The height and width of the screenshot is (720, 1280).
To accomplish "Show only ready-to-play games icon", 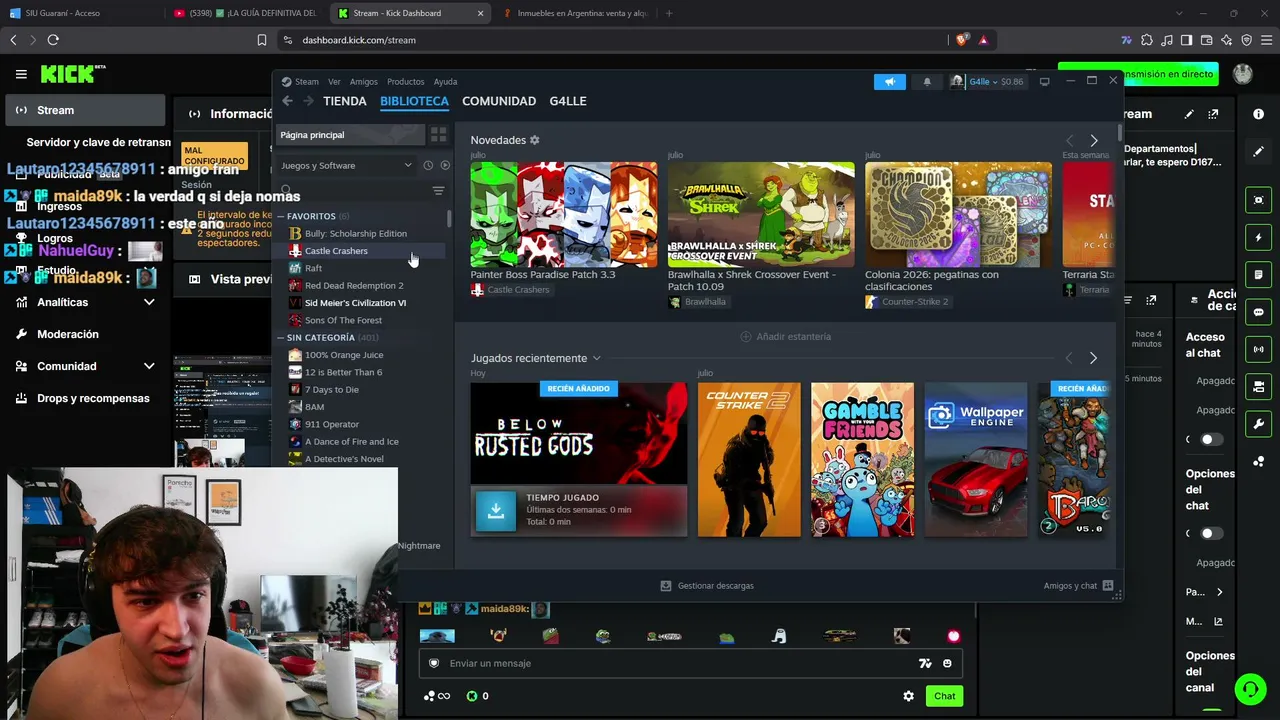I will [445, 165].
